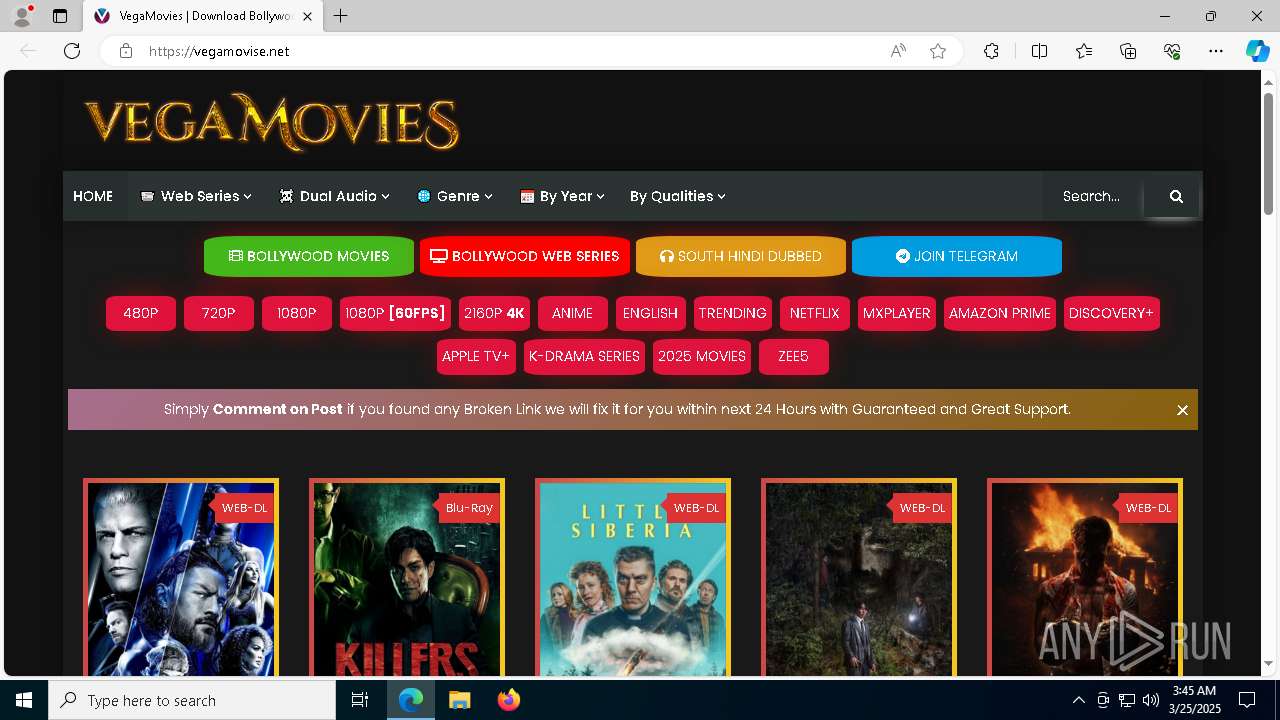Filter by 1080P quality
The height and width of the screenshot is (720, 1280).
(x=297, y=313)
